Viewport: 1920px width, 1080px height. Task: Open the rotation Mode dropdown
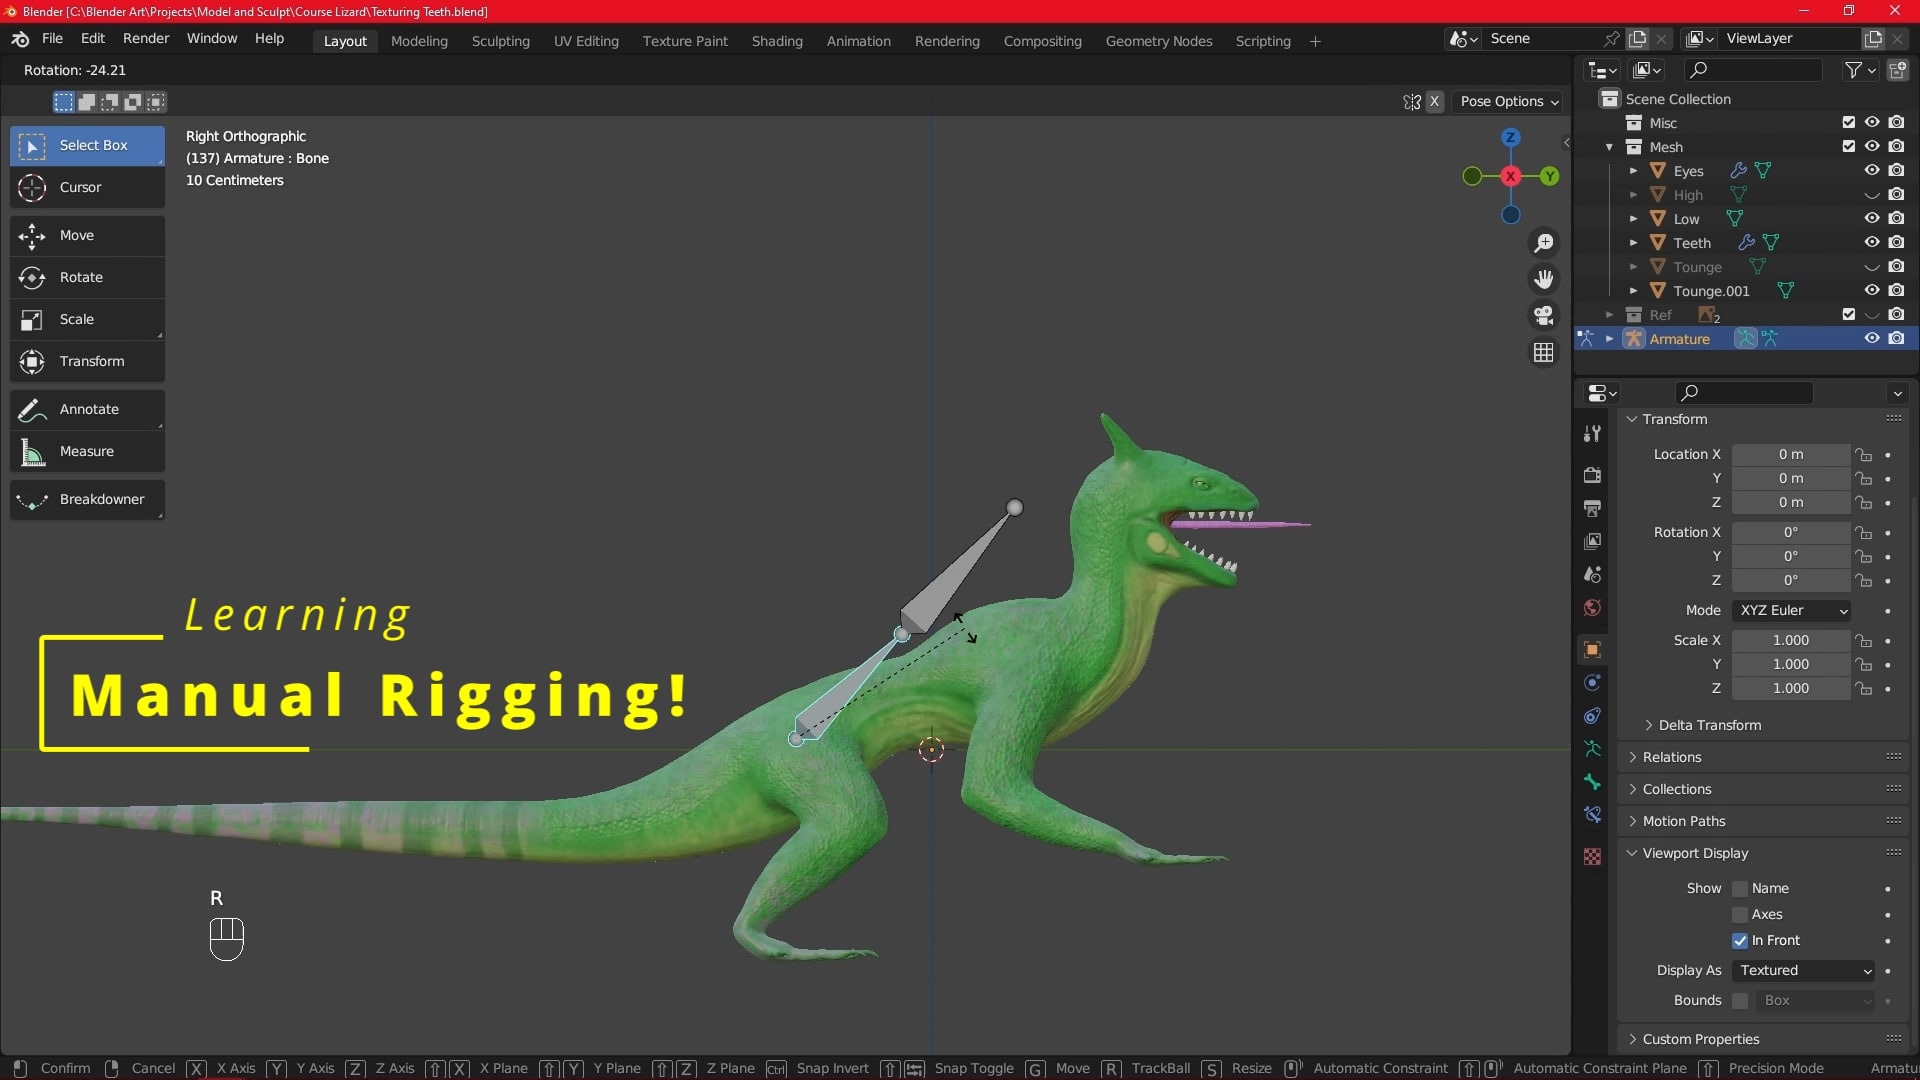(x=1790, y=610)
